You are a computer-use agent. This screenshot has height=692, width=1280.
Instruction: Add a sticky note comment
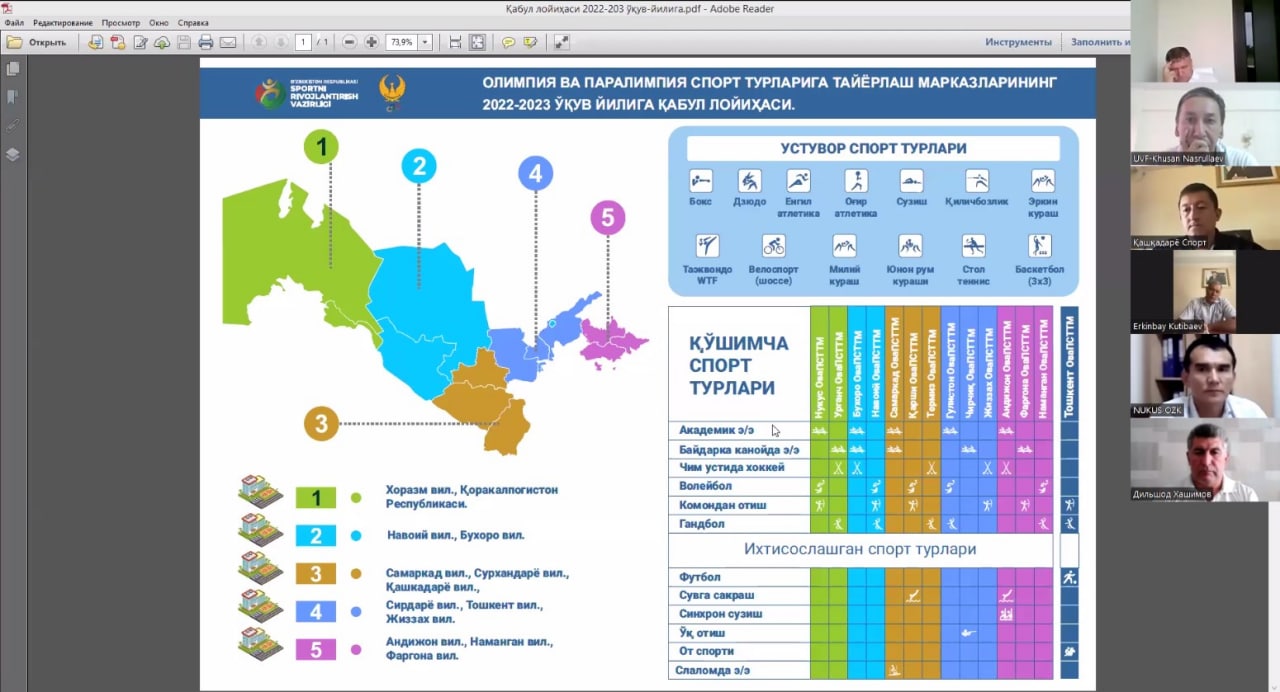[x=508, y=42]
